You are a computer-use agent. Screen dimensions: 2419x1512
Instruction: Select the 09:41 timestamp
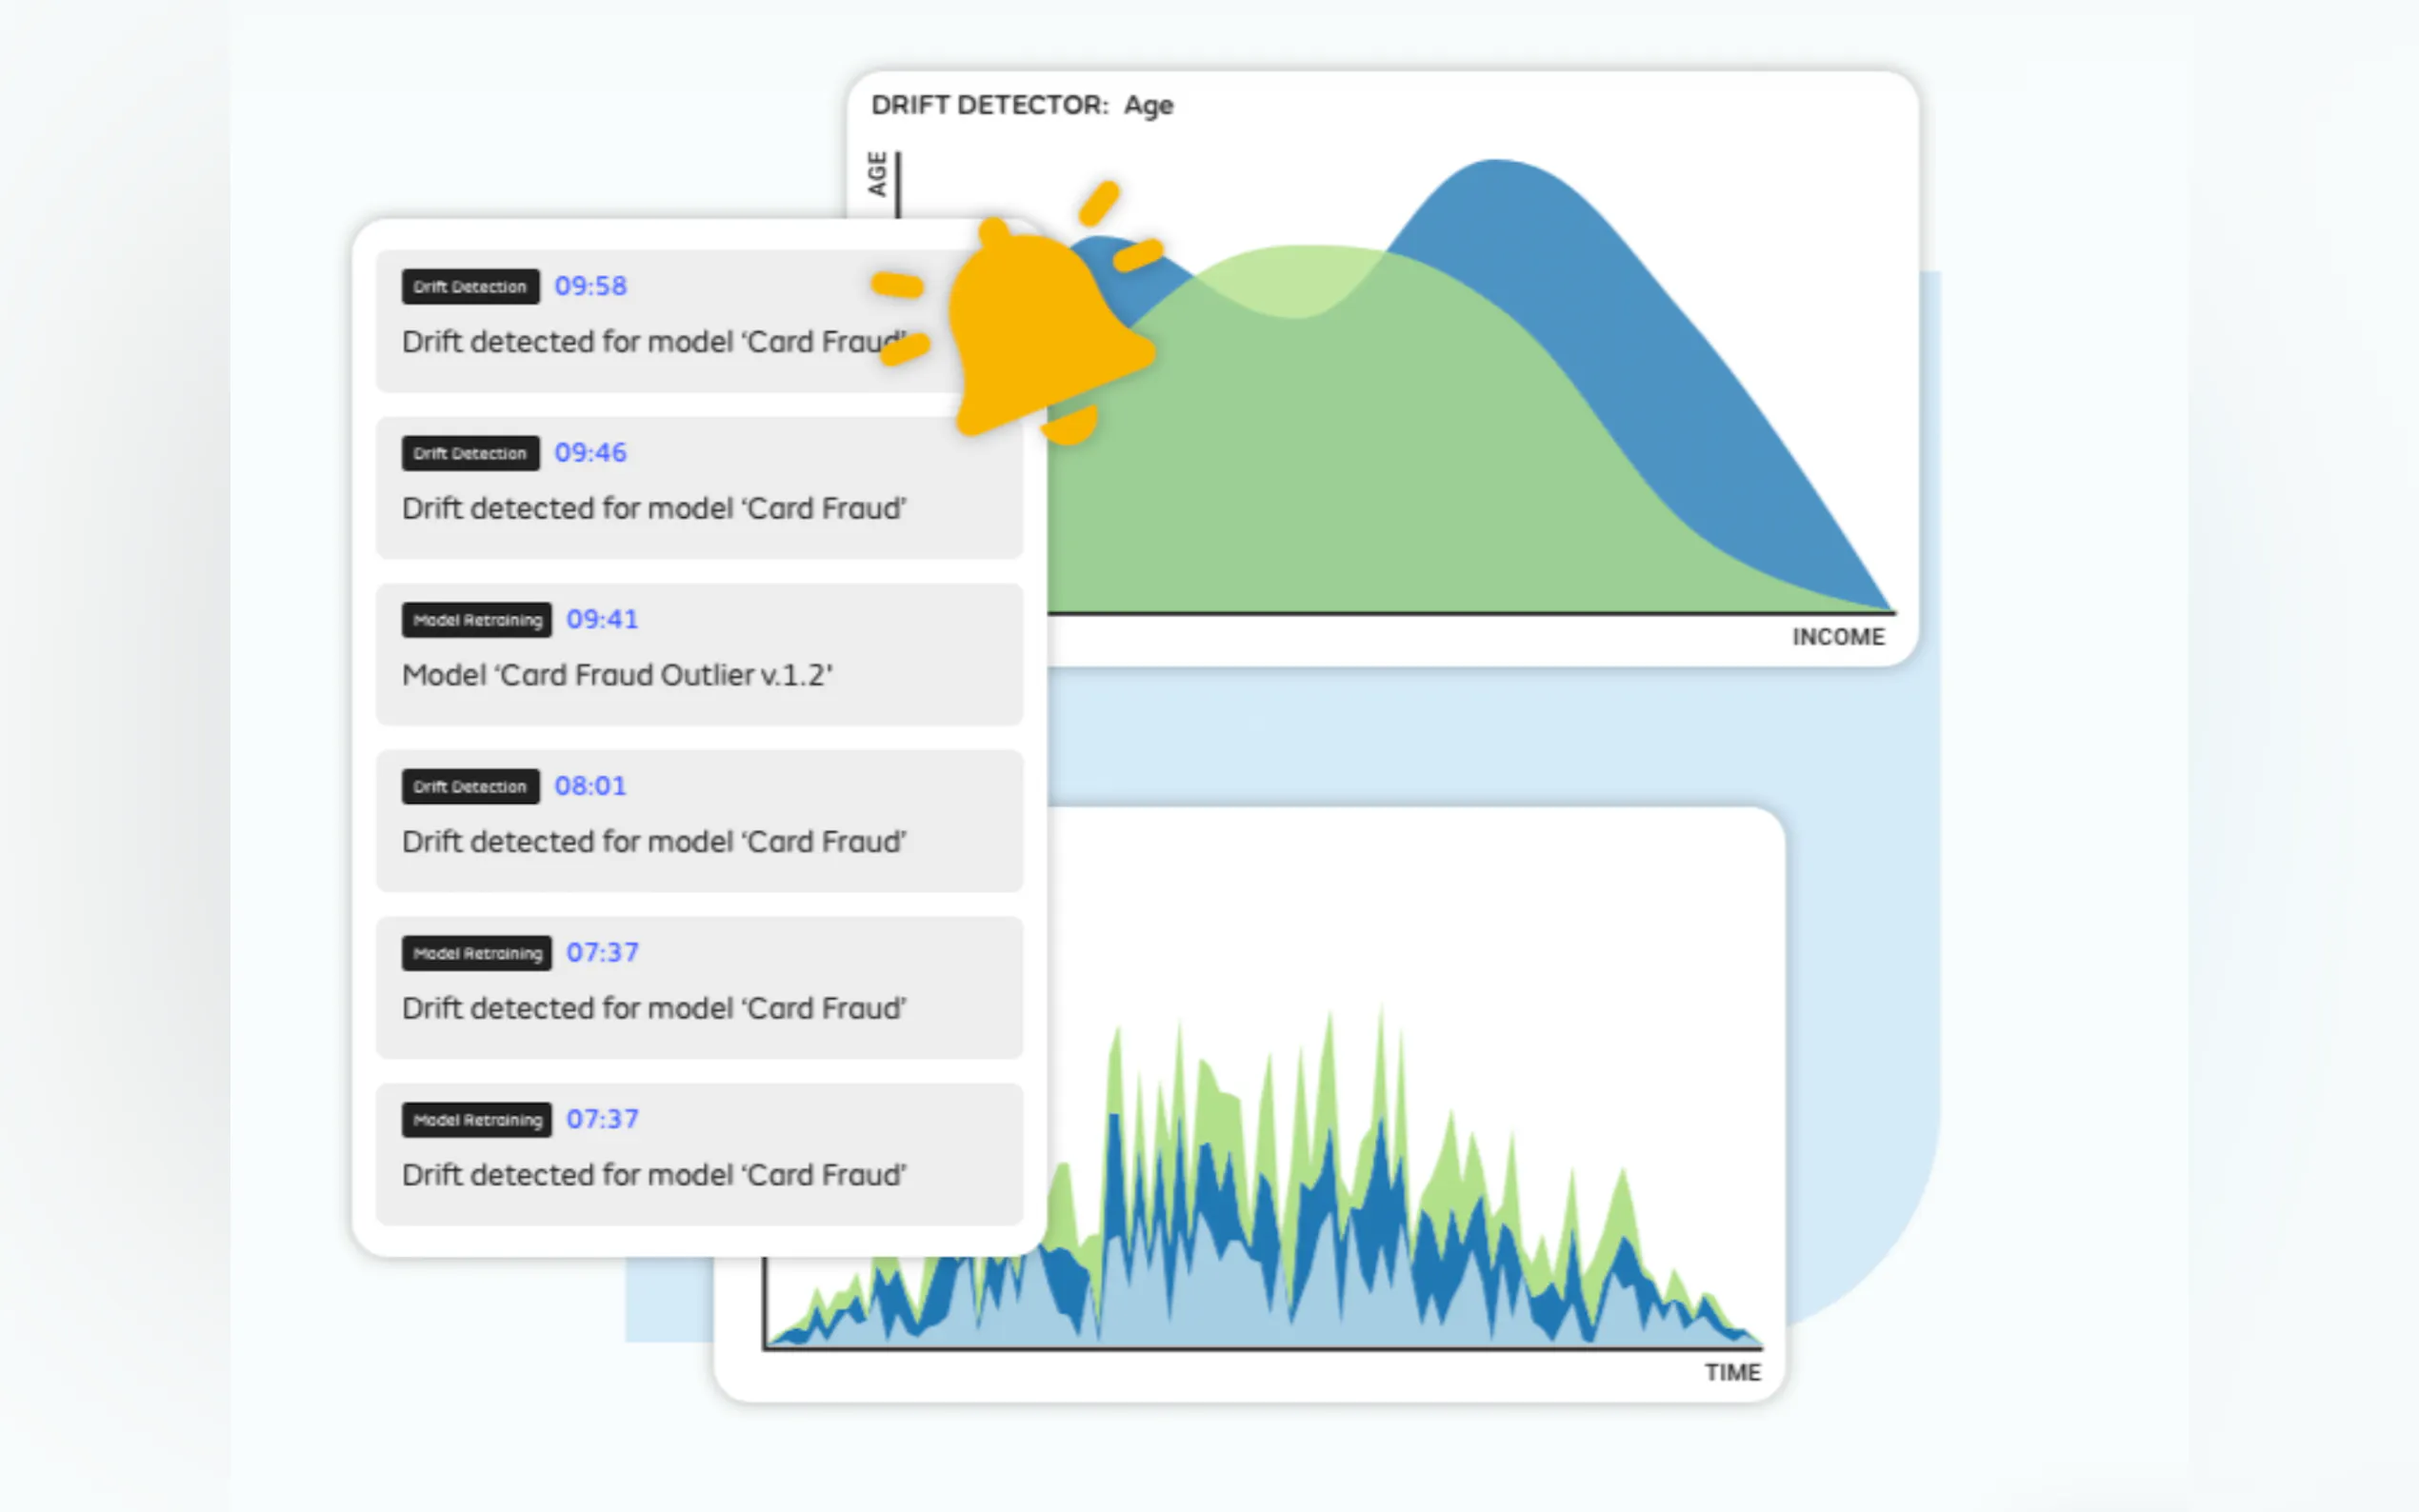tap(602, 619)
